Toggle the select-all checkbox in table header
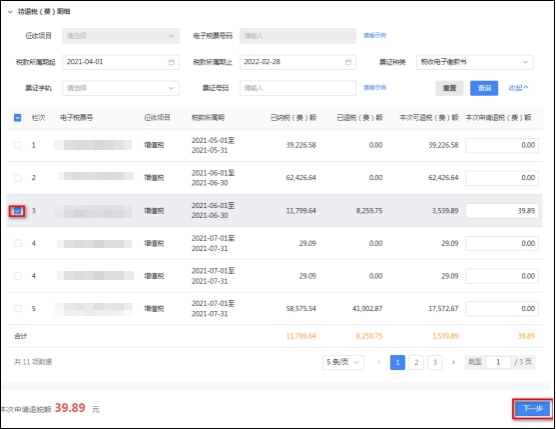556x429 pixels. click(x=17, y=118)
